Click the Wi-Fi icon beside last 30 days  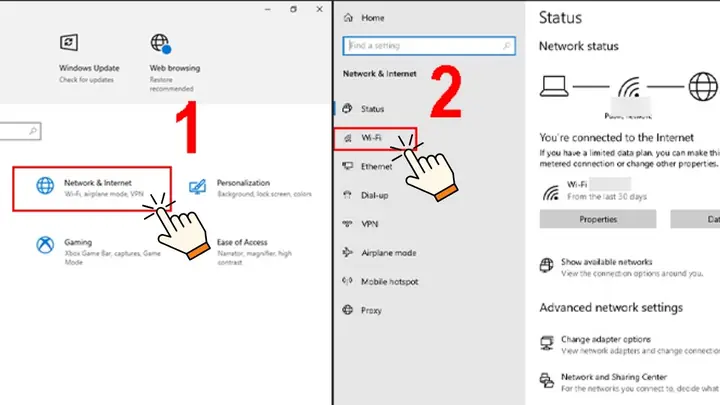[x=551, y=192]
